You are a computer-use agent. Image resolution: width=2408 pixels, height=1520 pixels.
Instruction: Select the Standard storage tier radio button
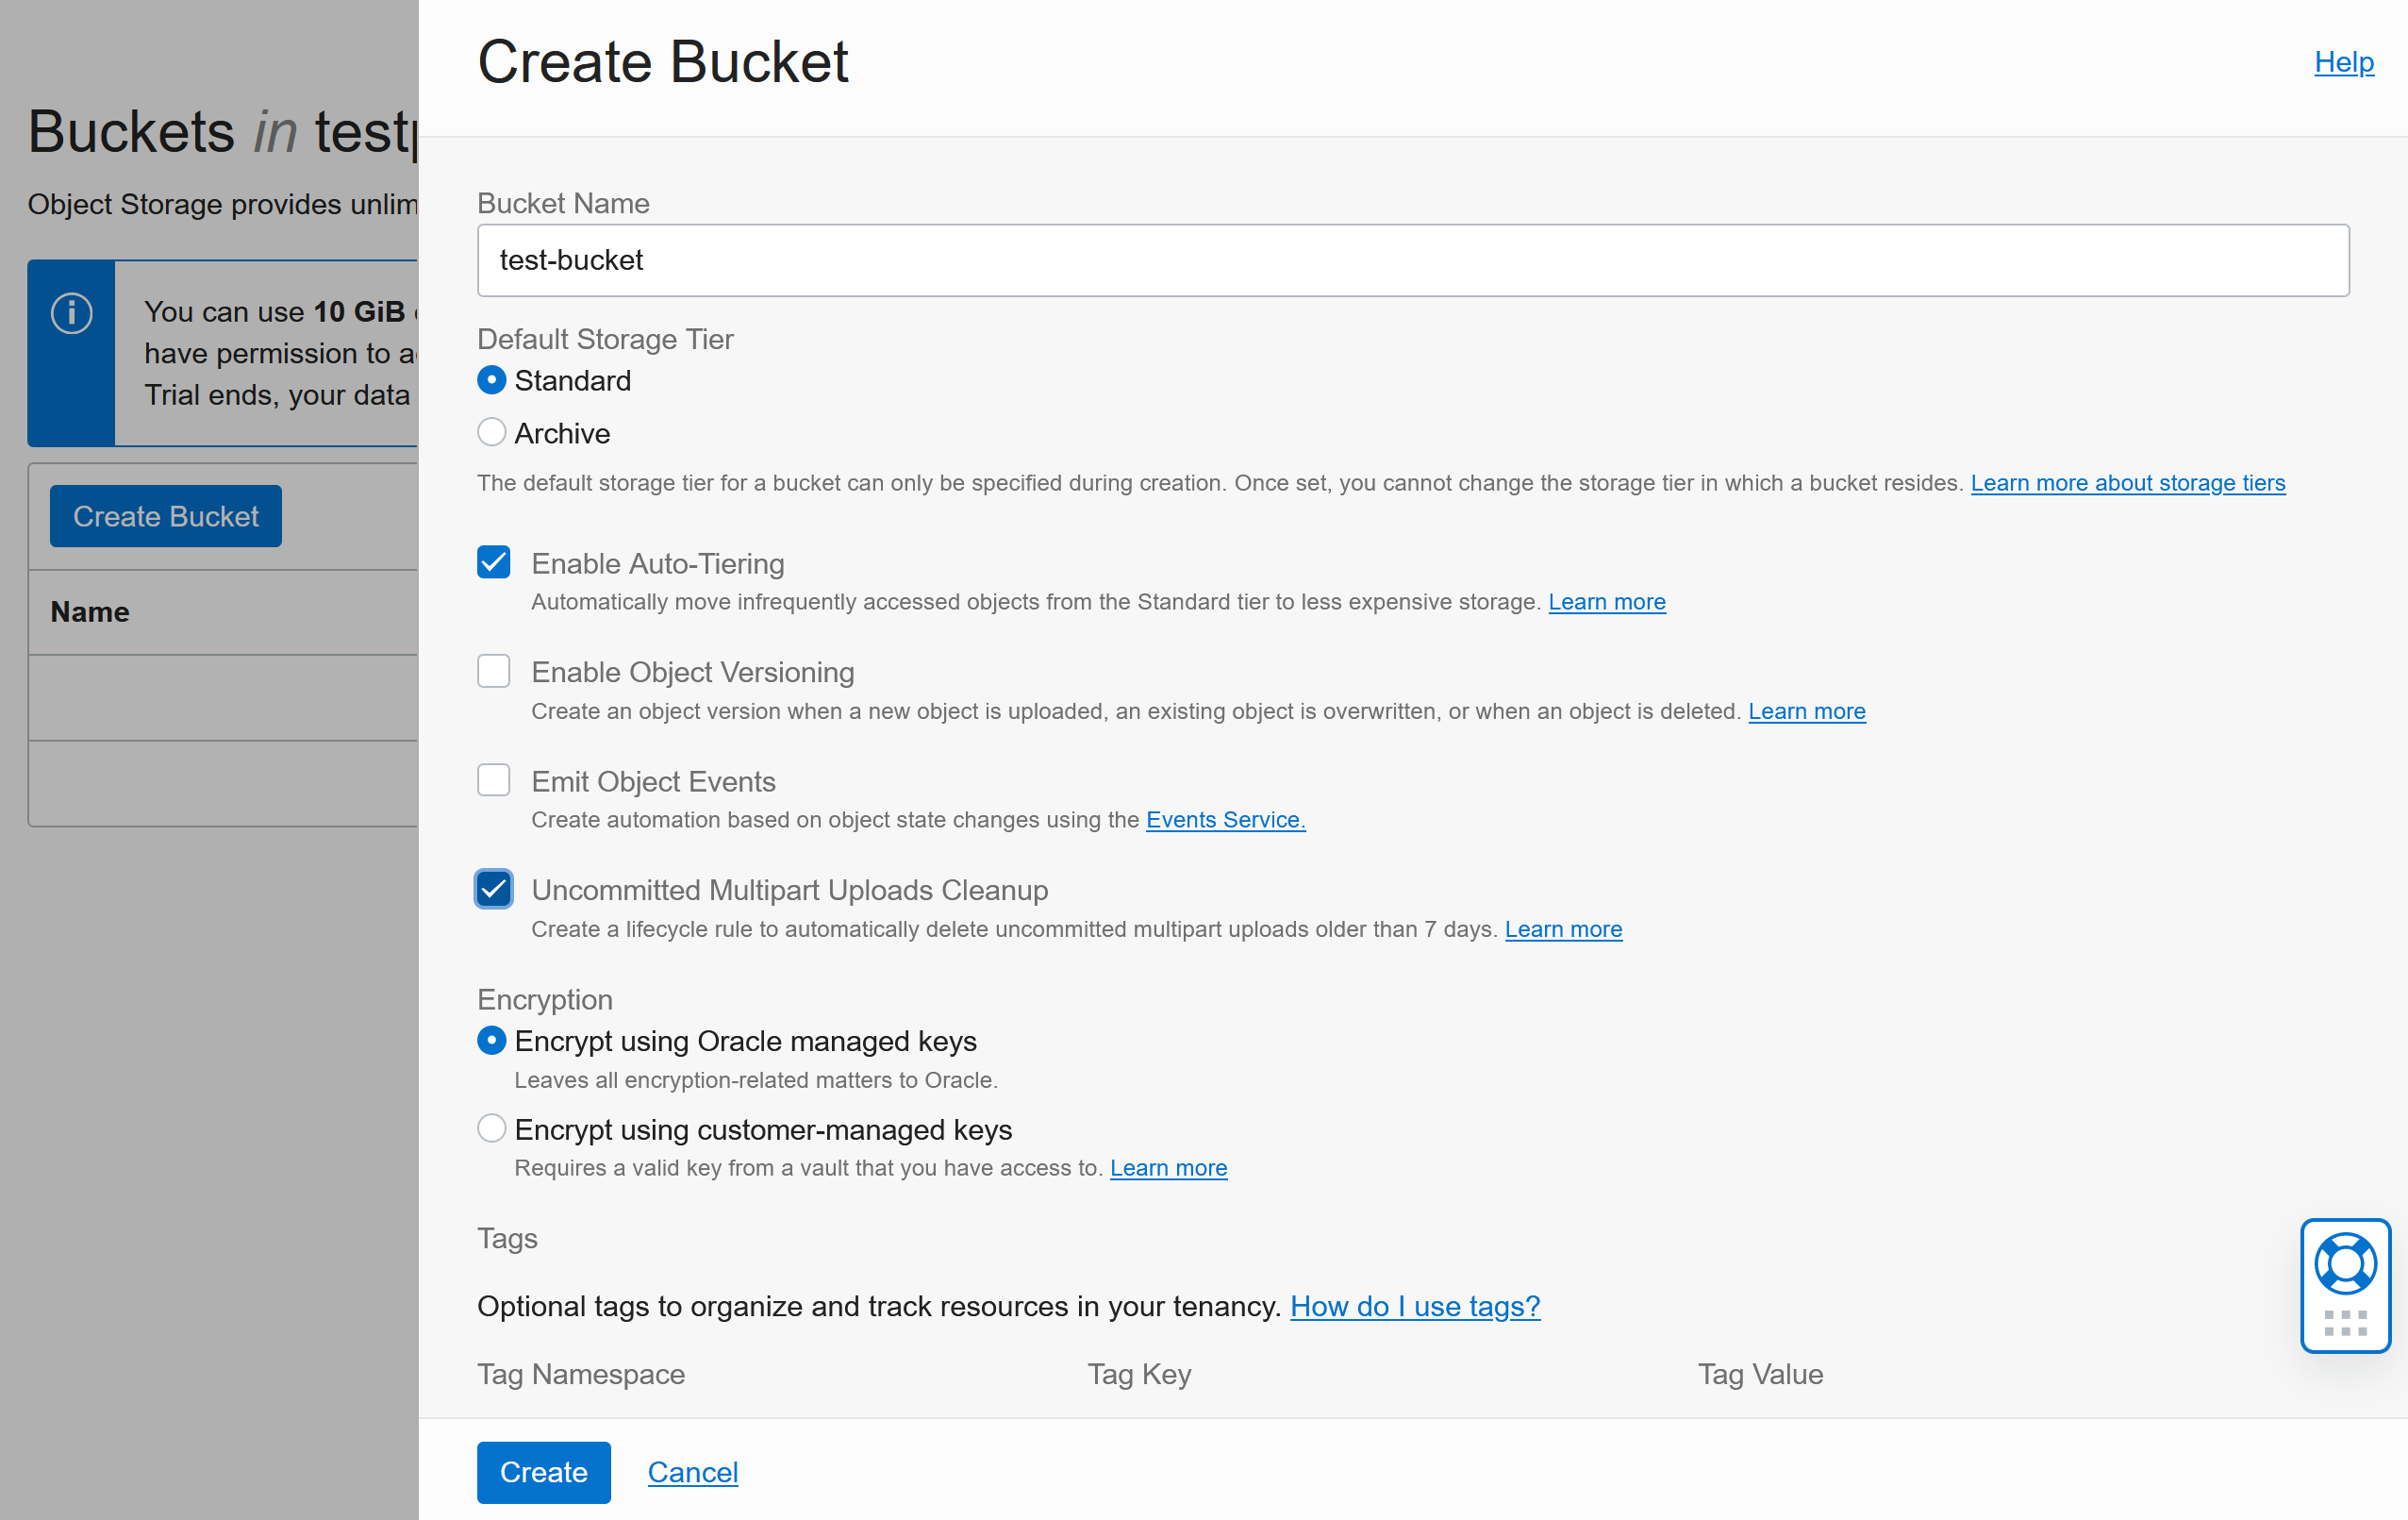pyautogui.click(x=491, y=381)
